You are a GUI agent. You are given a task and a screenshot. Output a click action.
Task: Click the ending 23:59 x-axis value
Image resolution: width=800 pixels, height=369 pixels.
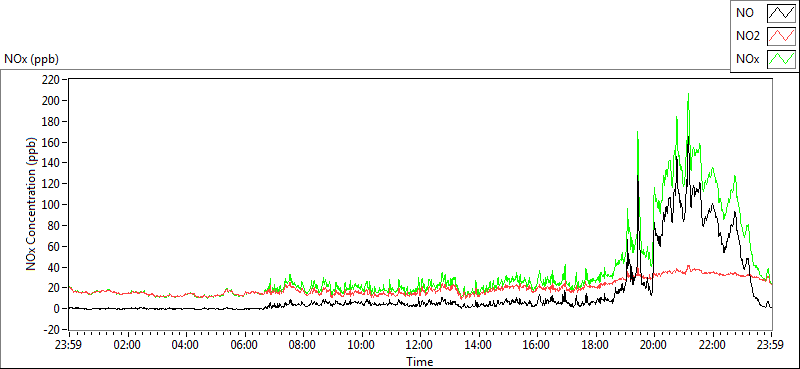771,344
